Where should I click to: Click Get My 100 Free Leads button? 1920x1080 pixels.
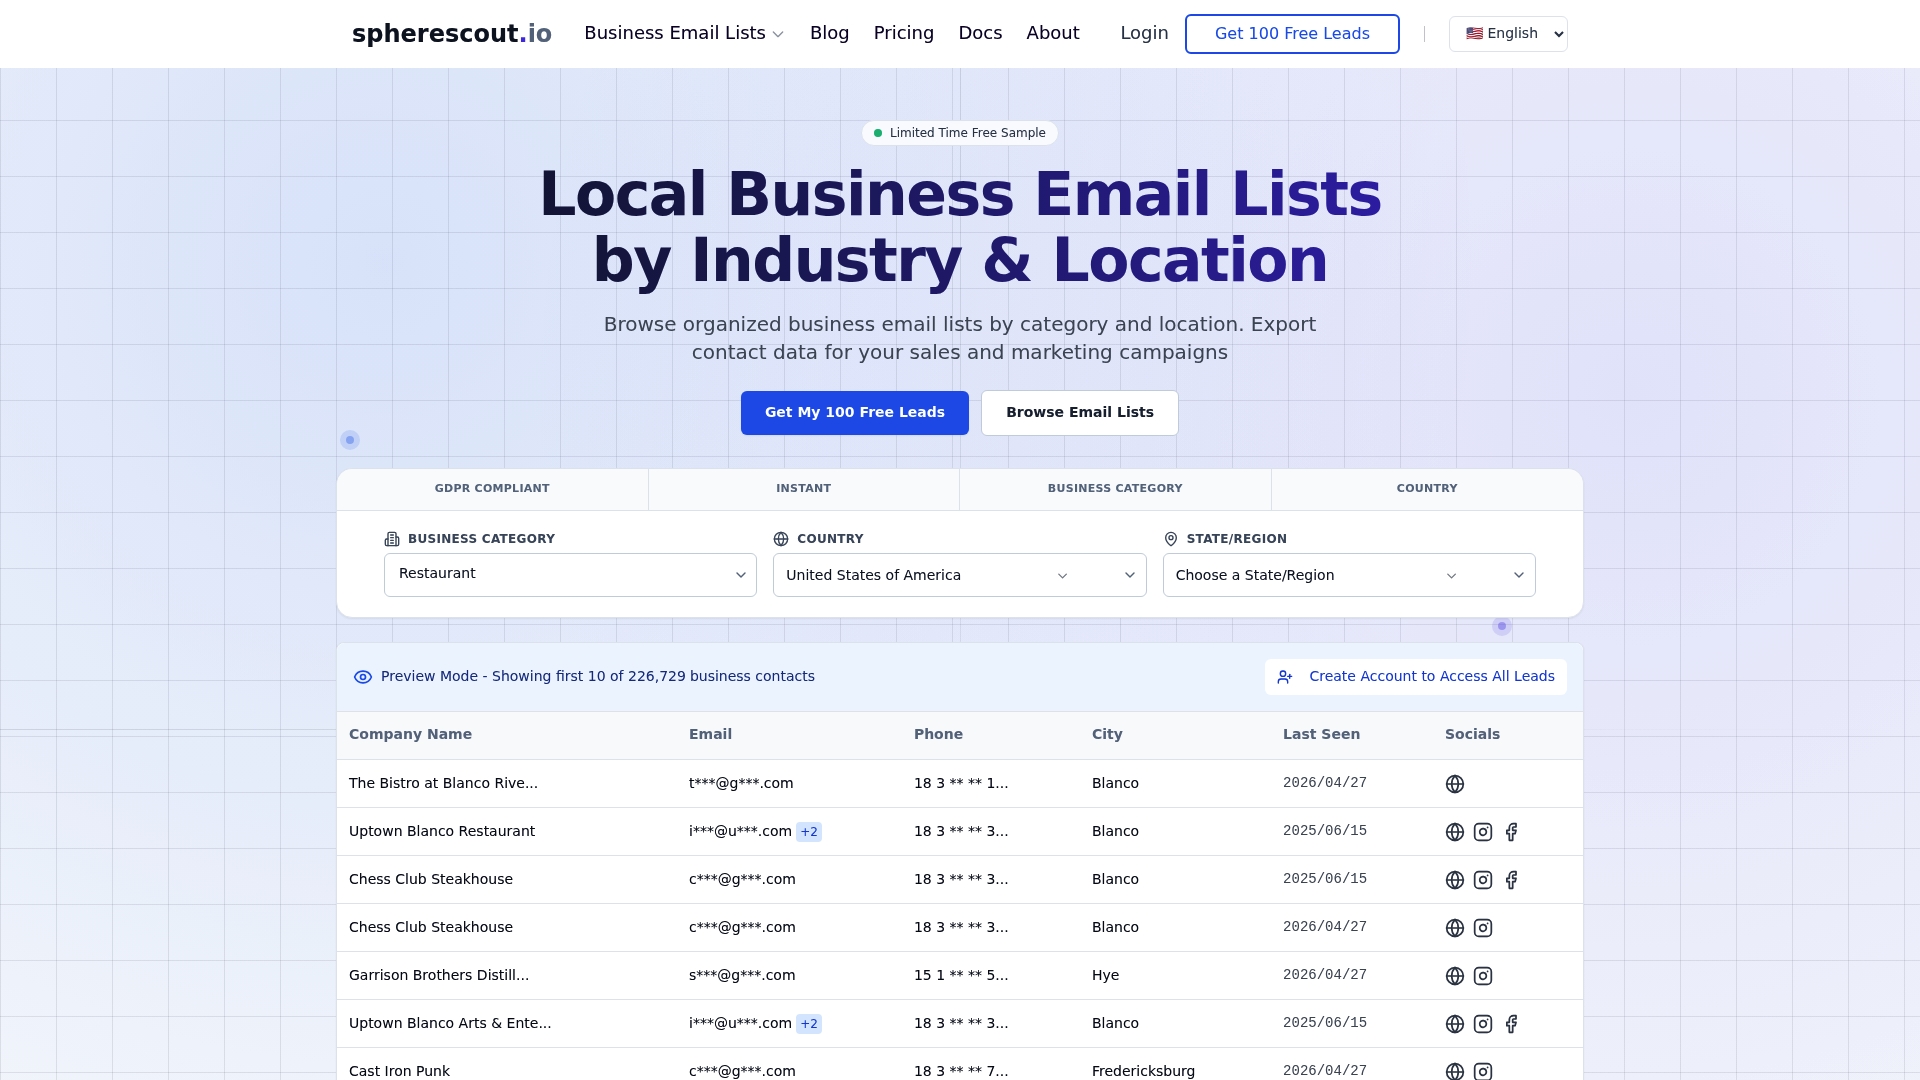point(854,413)
